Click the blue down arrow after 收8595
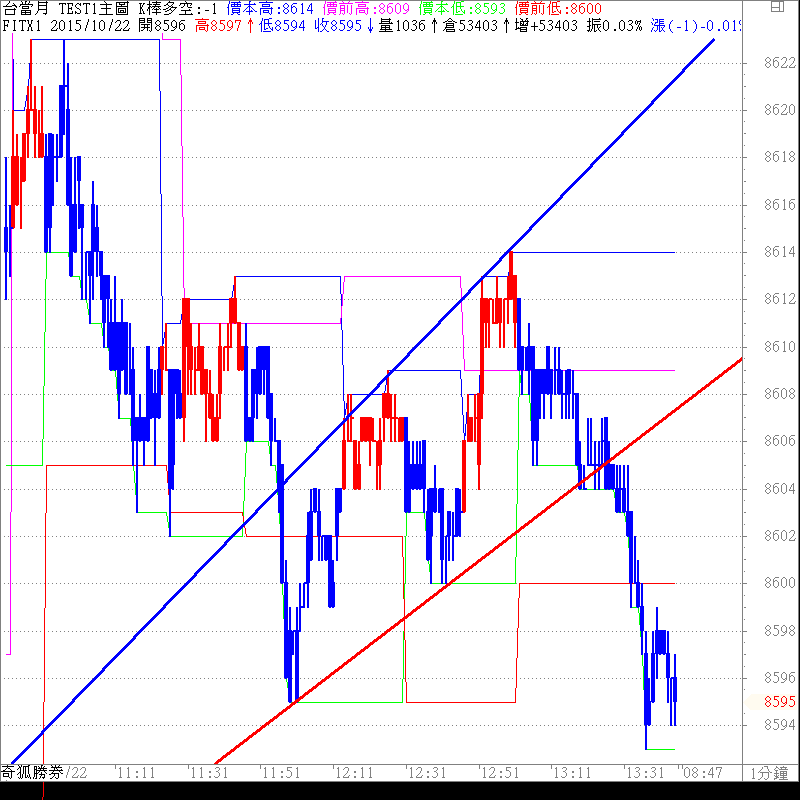The height and width of the screenshot is (800, 800). click(x=371, y=24)
